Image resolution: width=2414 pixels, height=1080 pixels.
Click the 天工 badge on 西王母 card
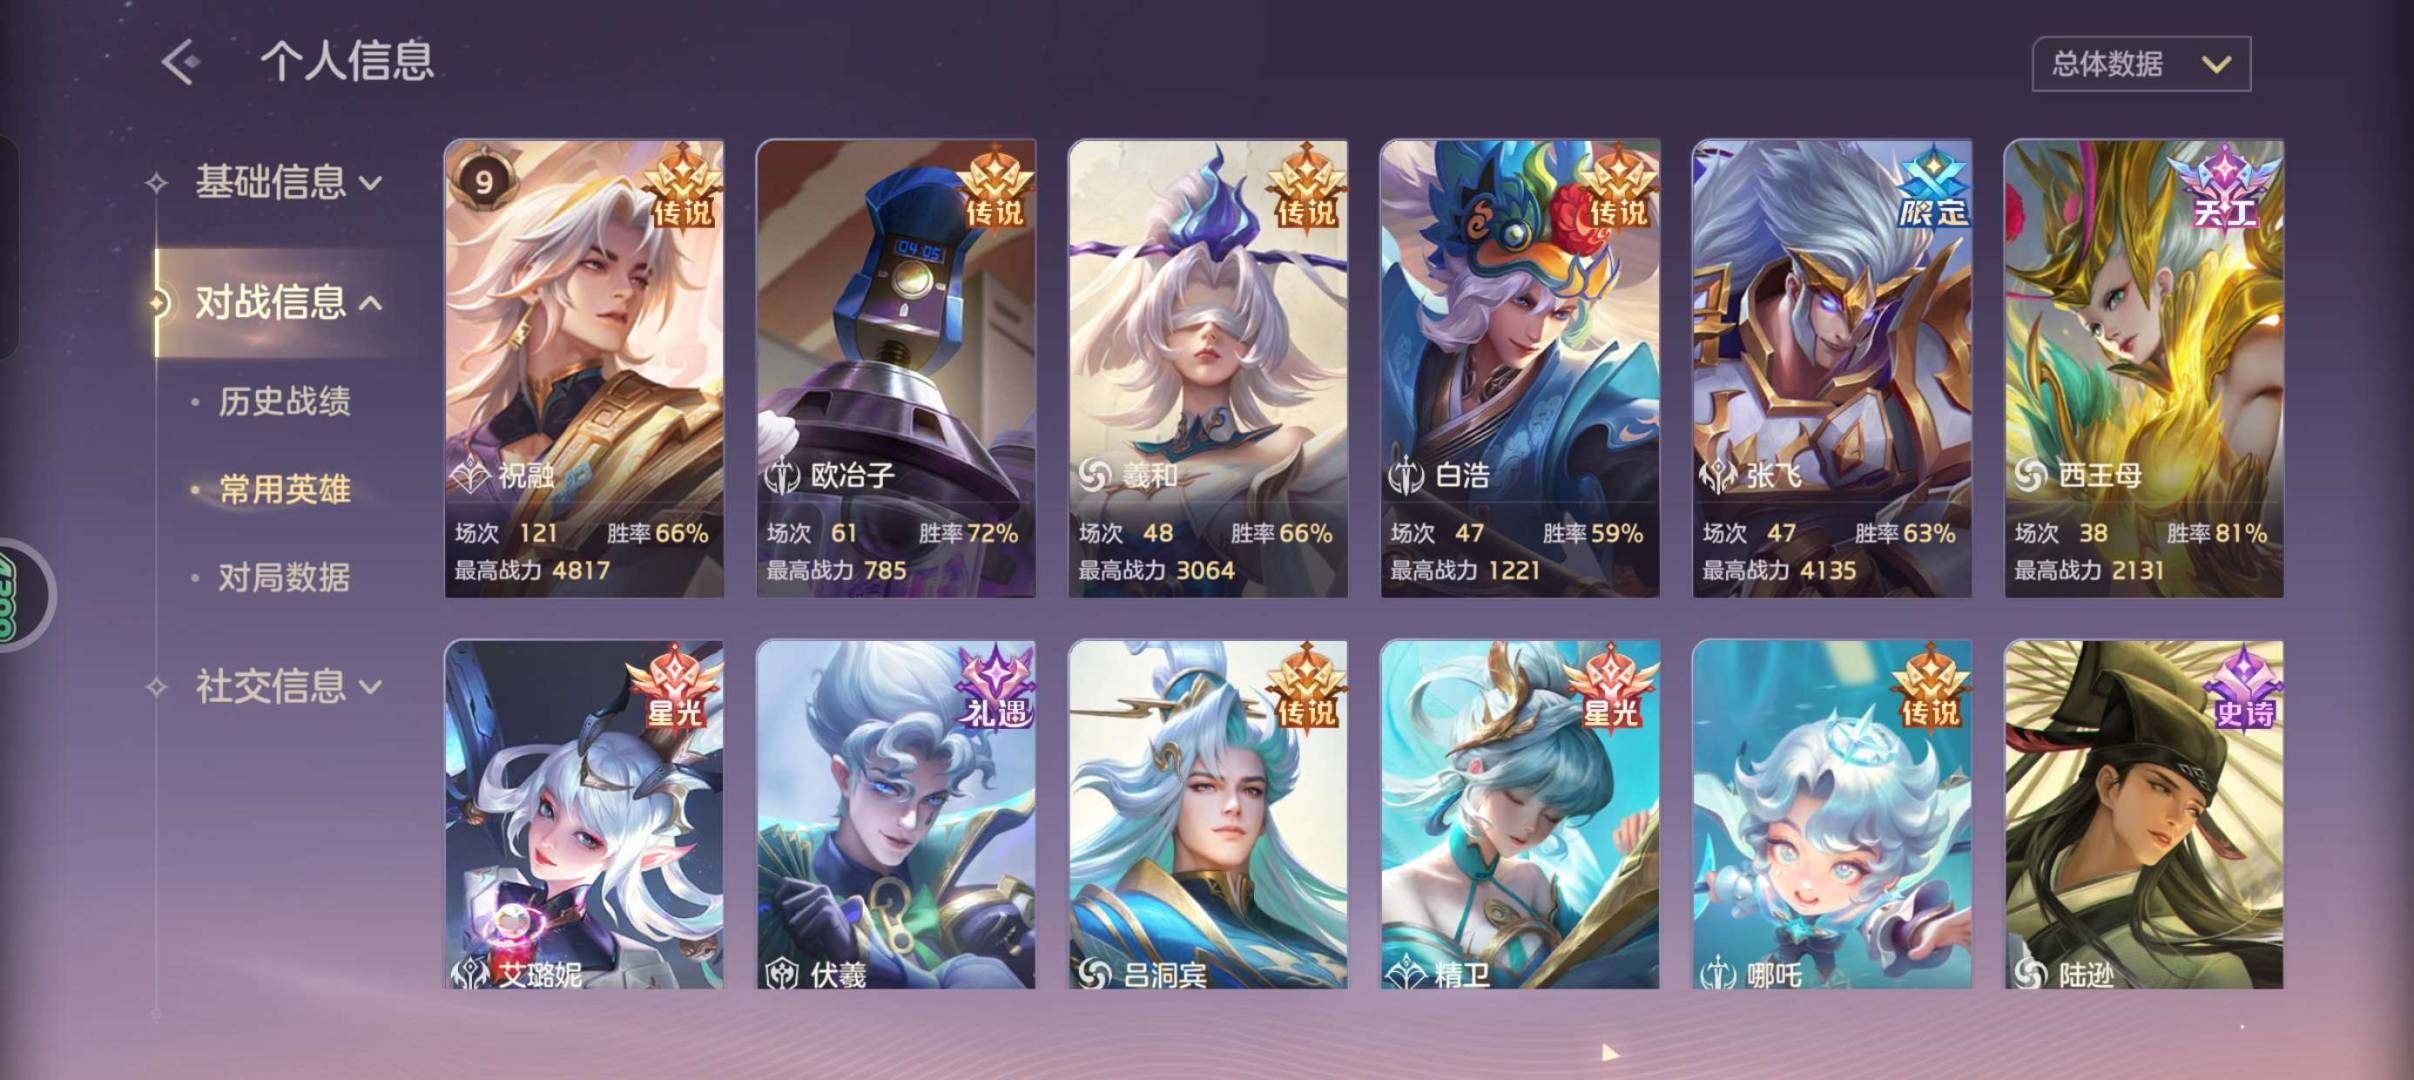point(2222,188)
